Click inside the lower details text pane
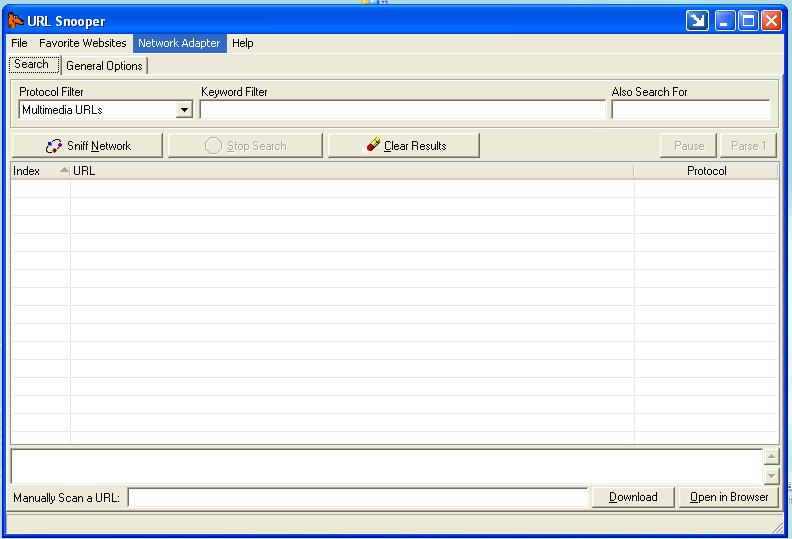The width and height of the screenshot is (792, 539). [x=387, y=466]
